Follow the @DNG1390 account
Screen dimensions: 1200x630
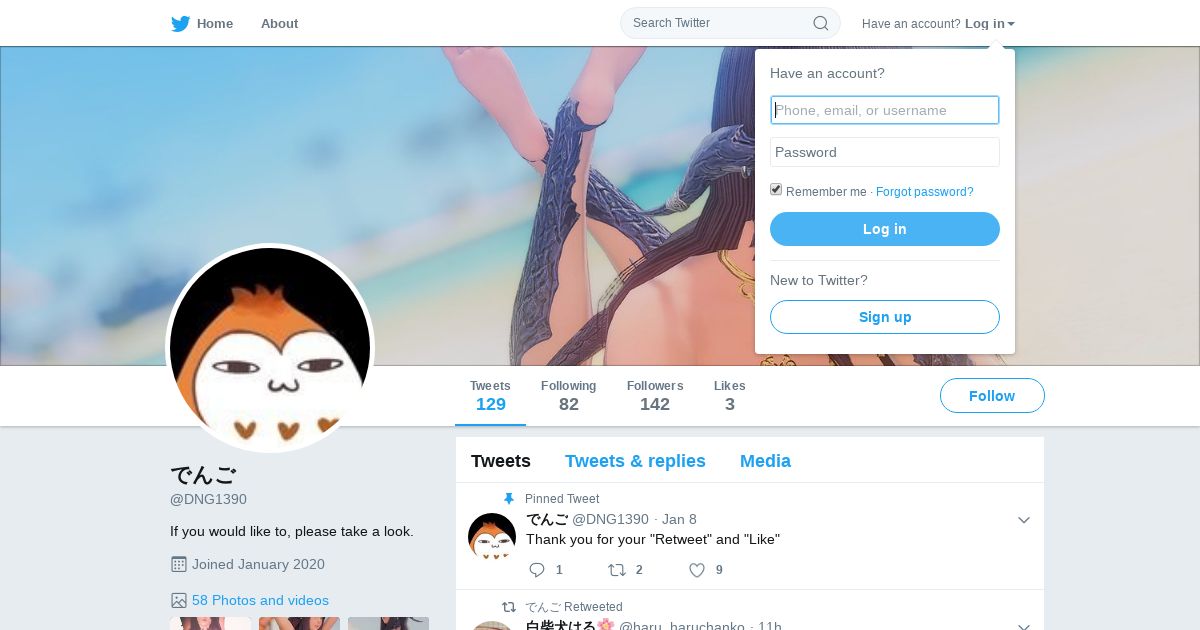point(992,396)
